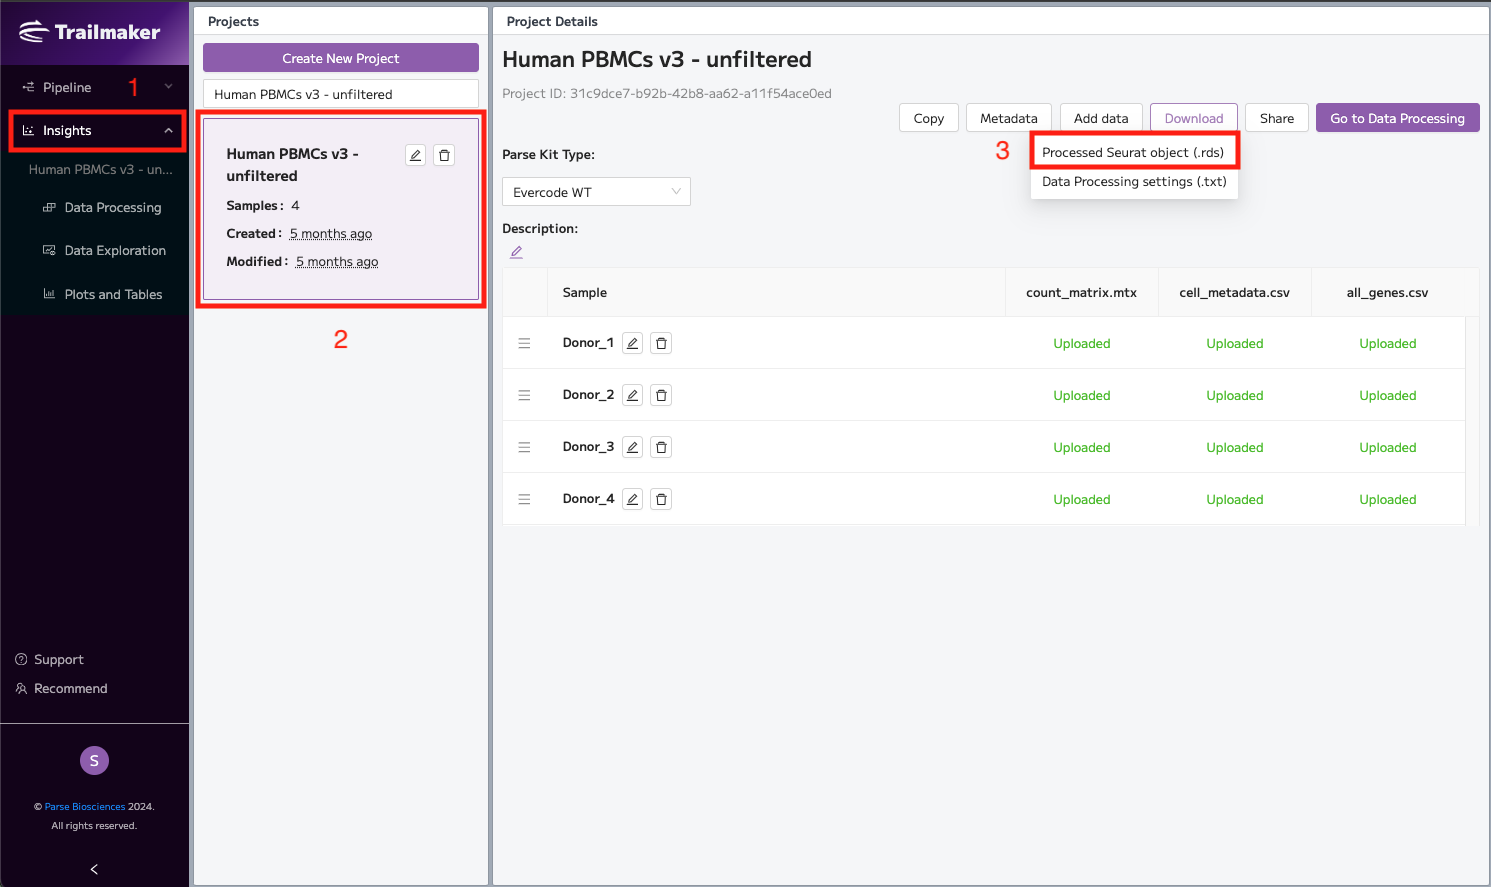This screenshot has height=887, width=1491.
Task: Follow the Parse Biosciences link
Action: point(85,807)
